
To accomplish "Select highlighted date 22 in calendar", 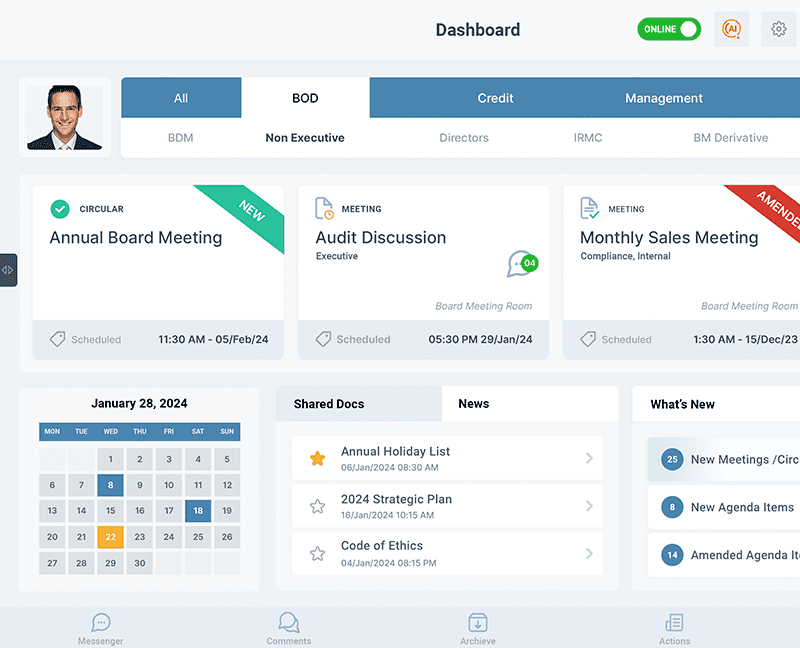I will tap(110, 537).
